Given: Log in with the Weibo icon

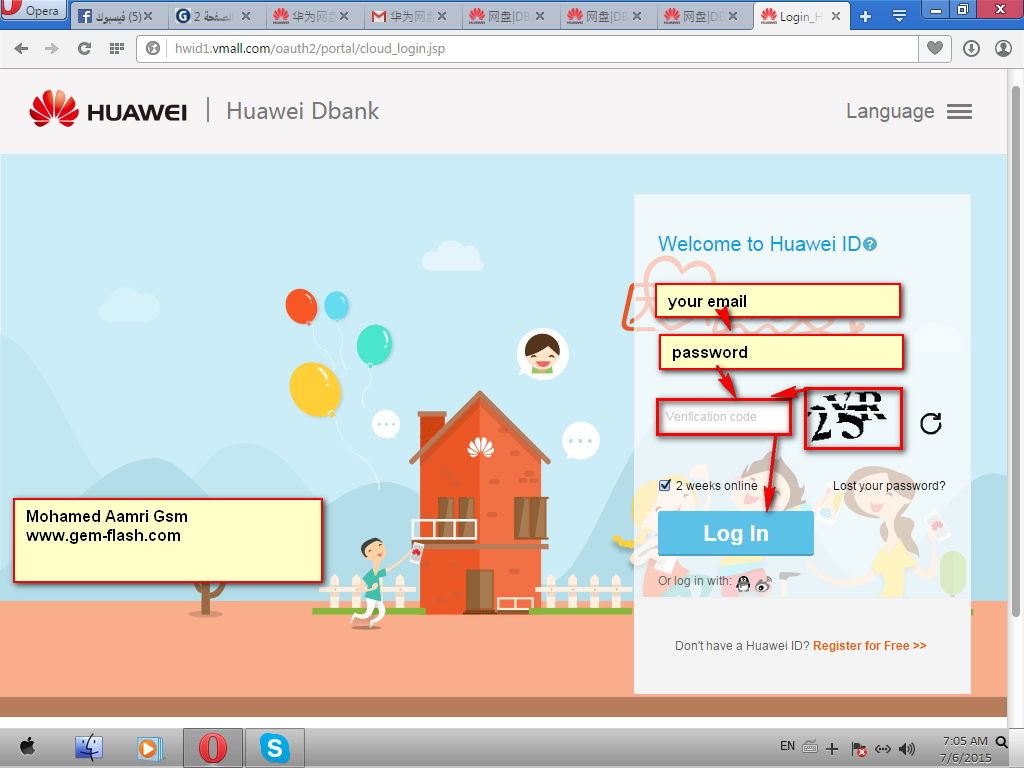Looking at the screenshot, I should pyautogui.click(x=763, y=584).
